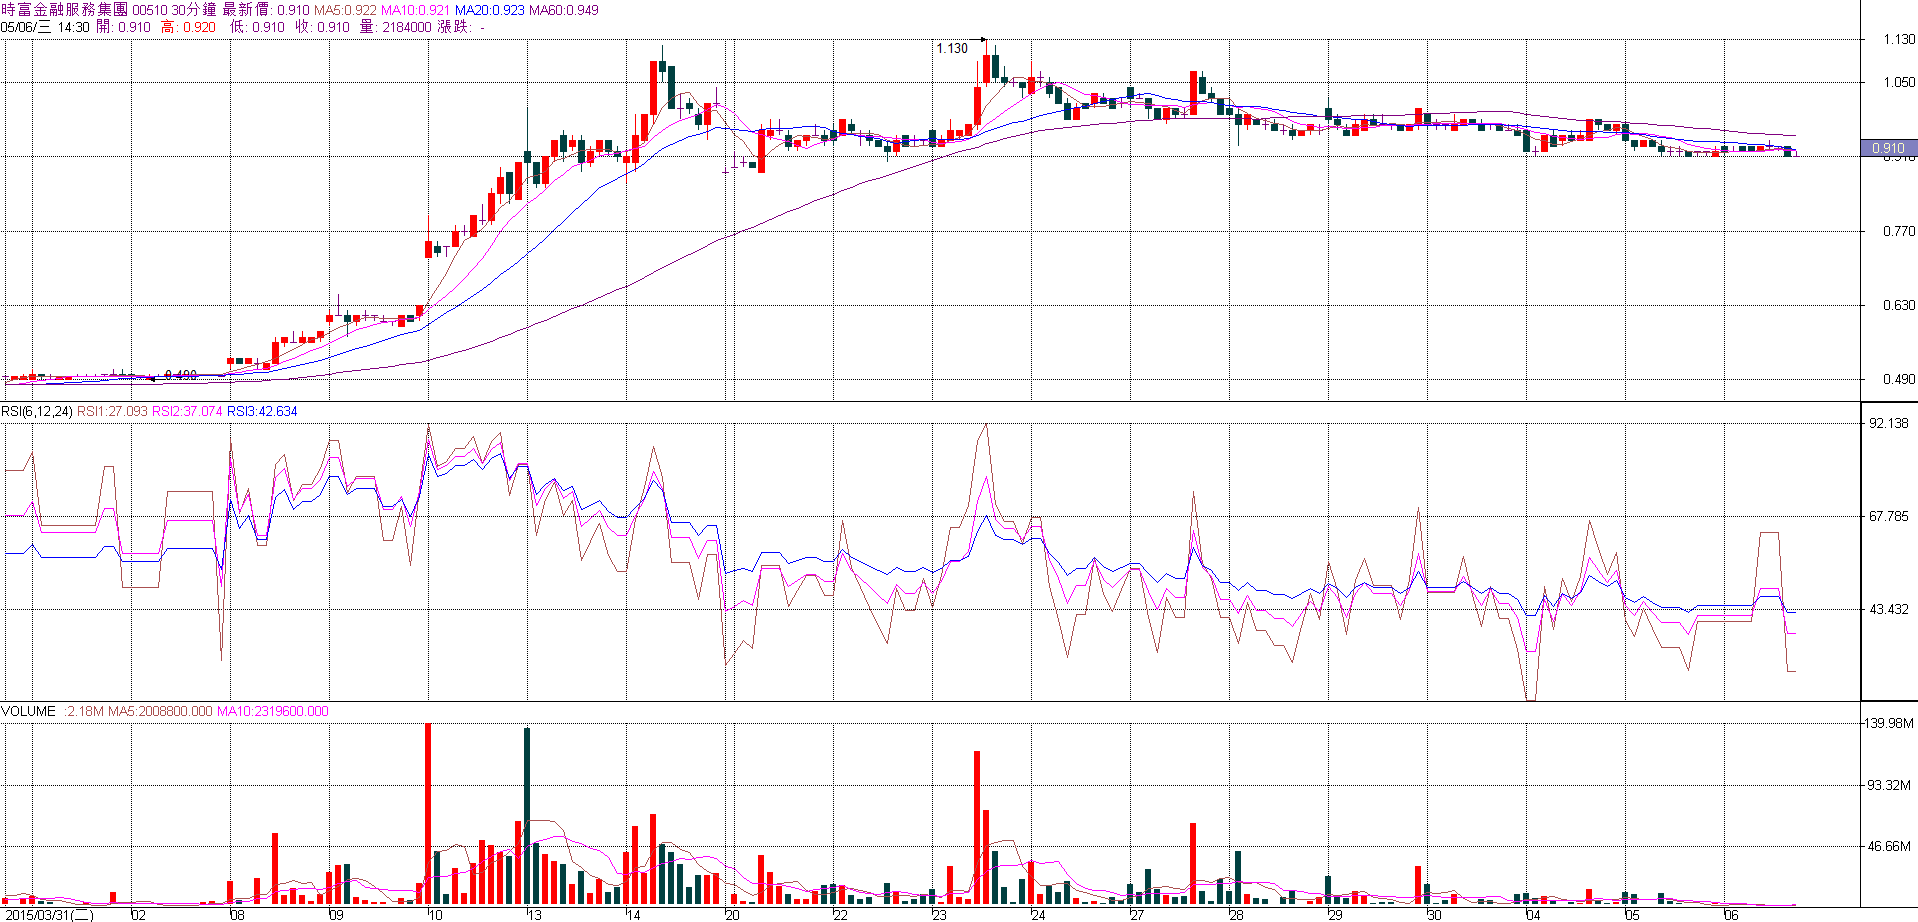Click the tall dark green volume bar on day 13
Image resolution: width=1918 pixels, height=922 pixels.
click(x=527, y=815)
